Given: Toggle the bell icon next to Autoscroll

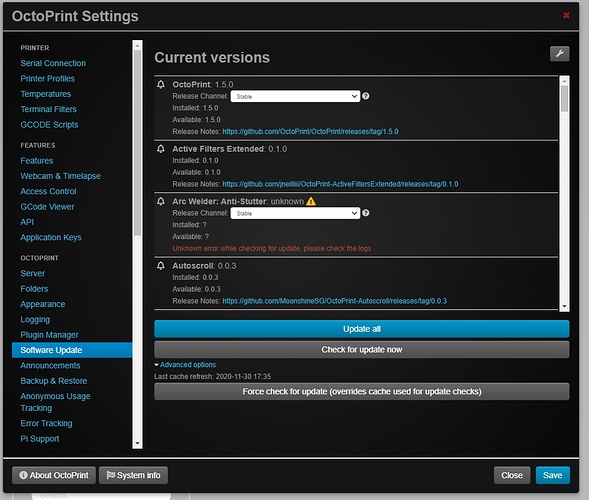Looking at the screenshot, I should (161, 266).
